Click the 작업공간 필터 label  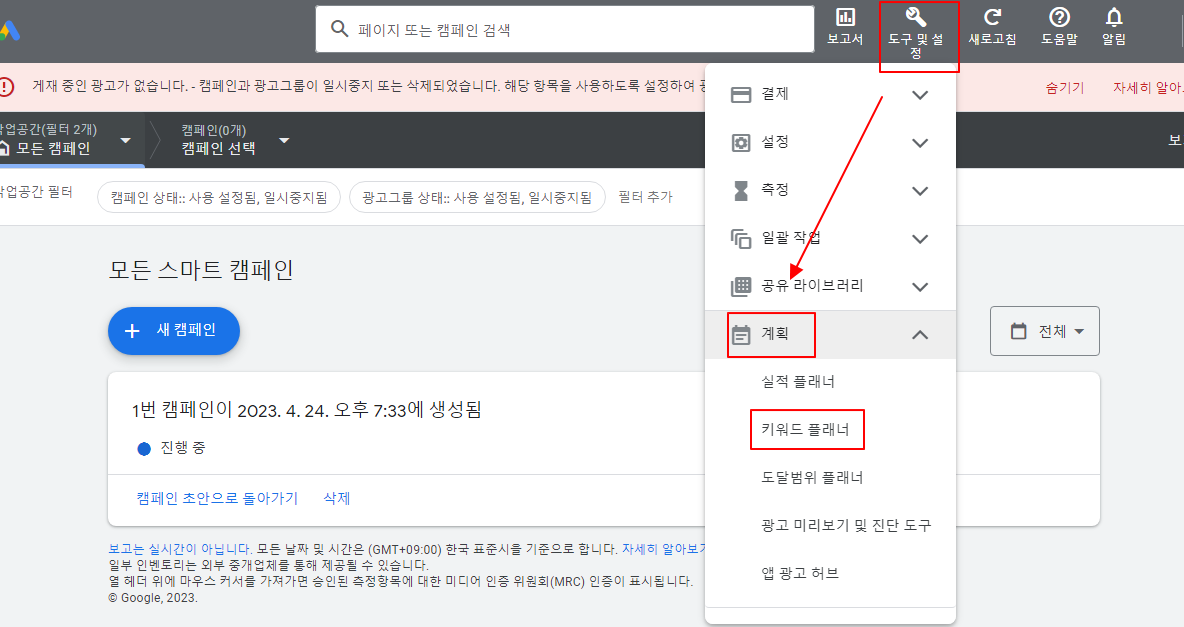36,192
